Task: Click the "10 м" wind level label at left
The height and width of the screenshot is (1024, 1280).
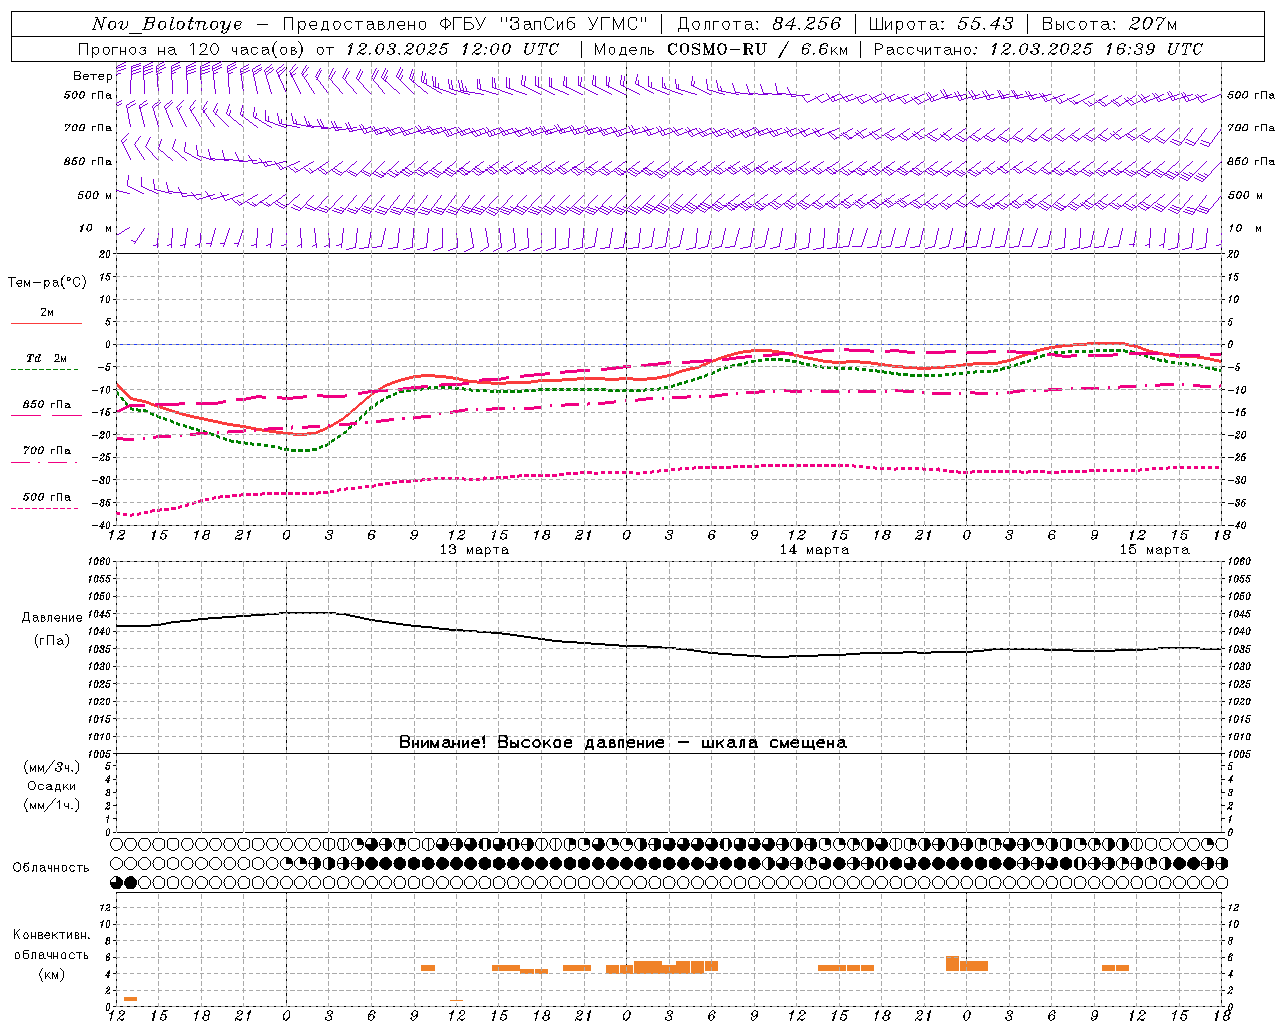Action: point(95,228)
